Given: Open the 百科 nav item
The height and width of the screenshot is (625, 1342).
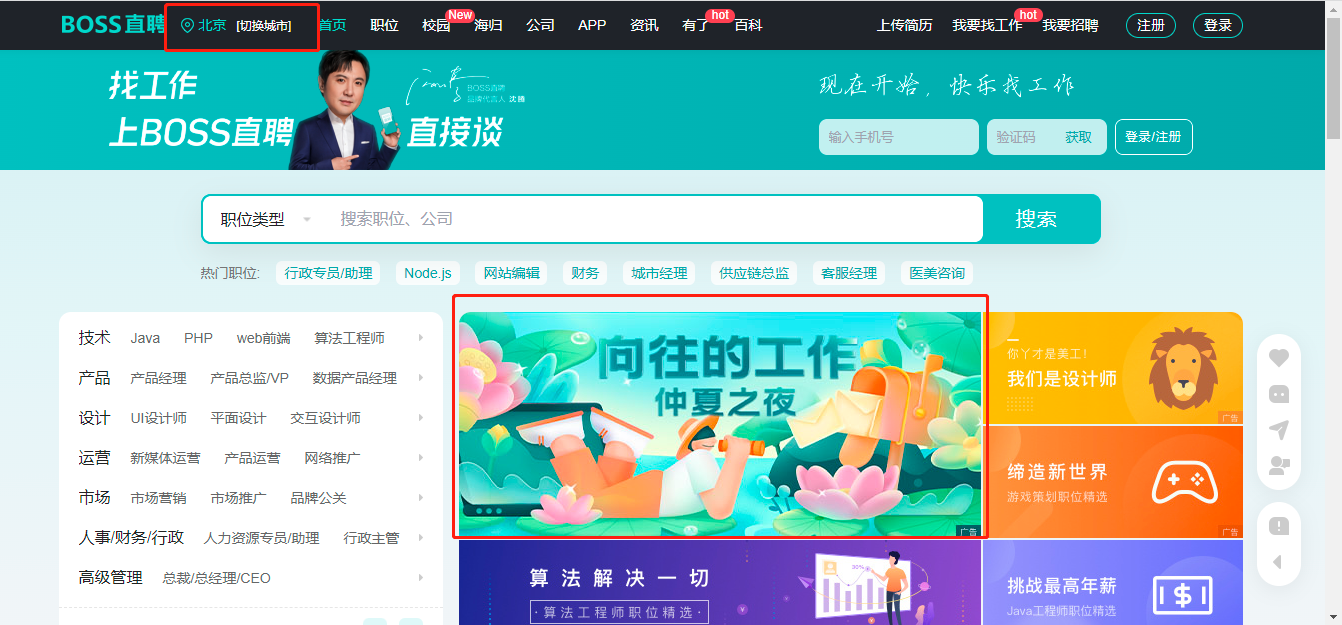Looking at the screenshot, I should tap(748, 25).
